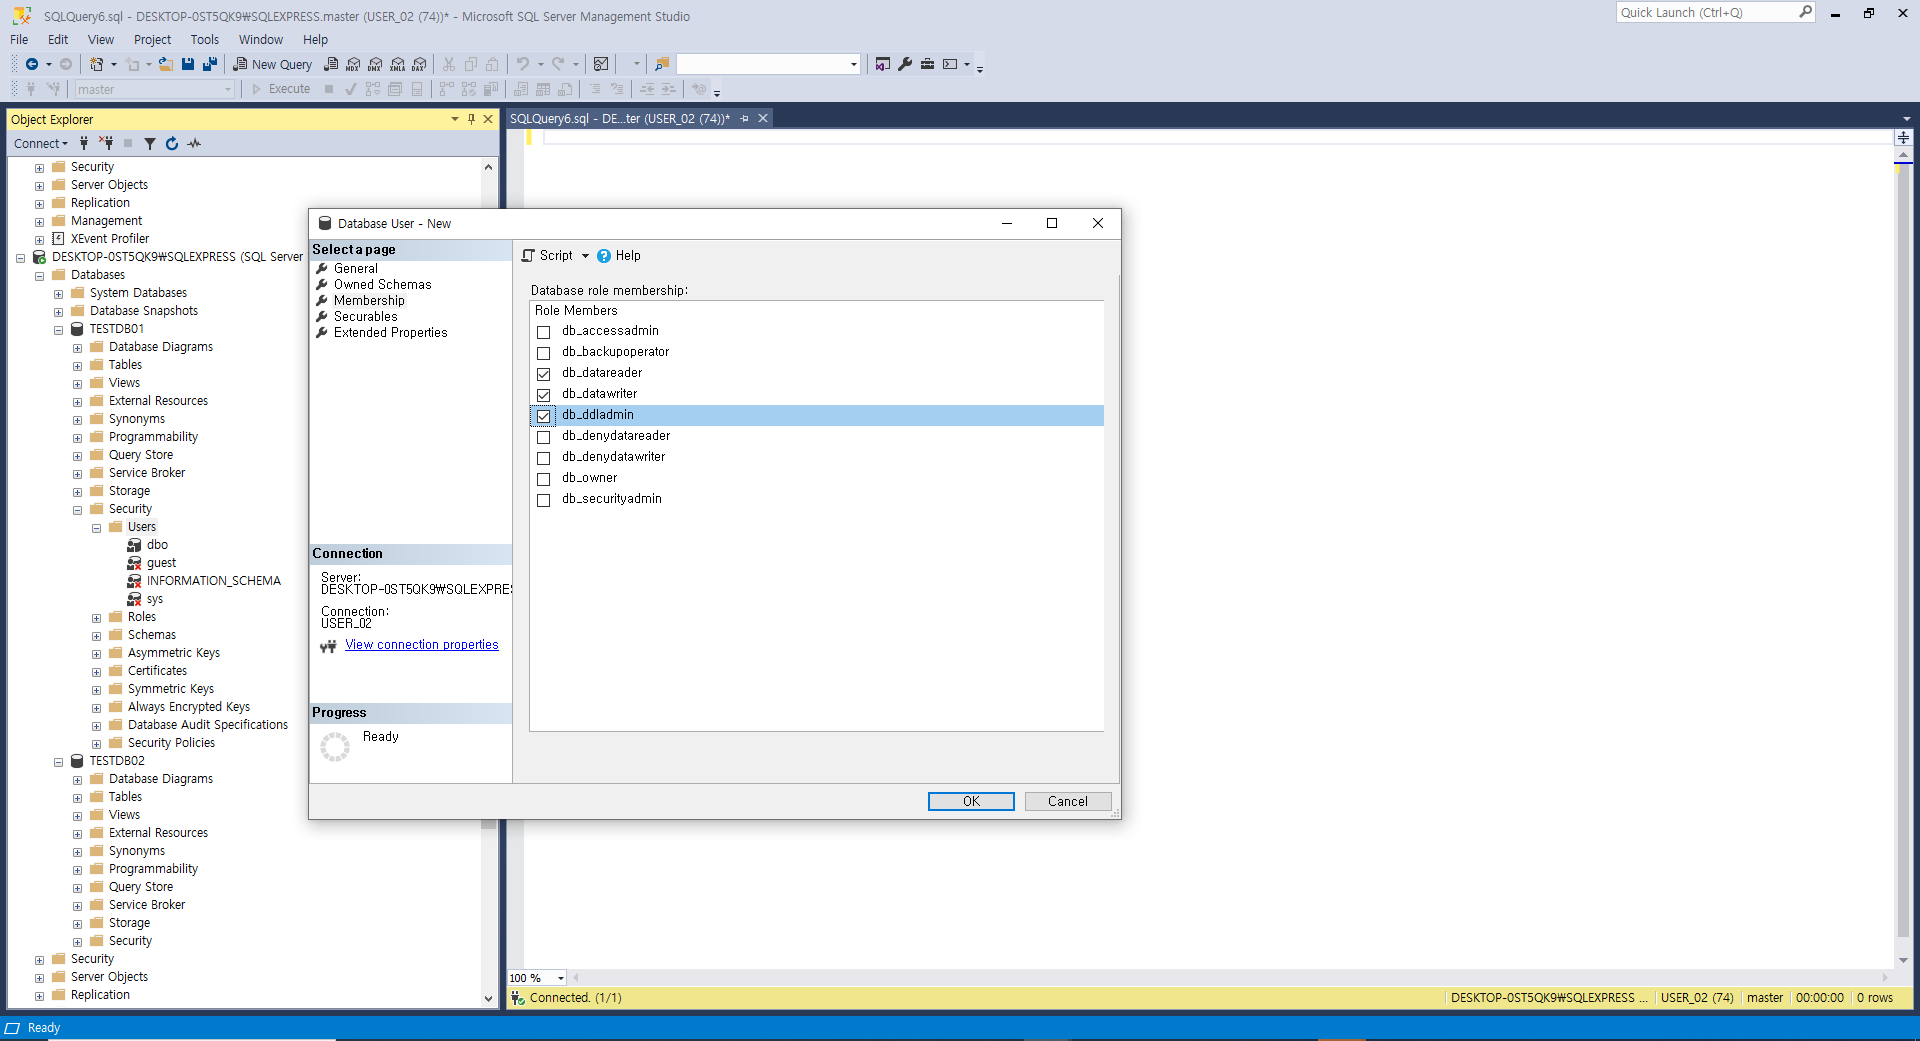Viewport: 1920px width, 1041px height.
Task: Click the Connect Object Explorer plug icon
Action: pyautogui.click(x=84, y=143)
